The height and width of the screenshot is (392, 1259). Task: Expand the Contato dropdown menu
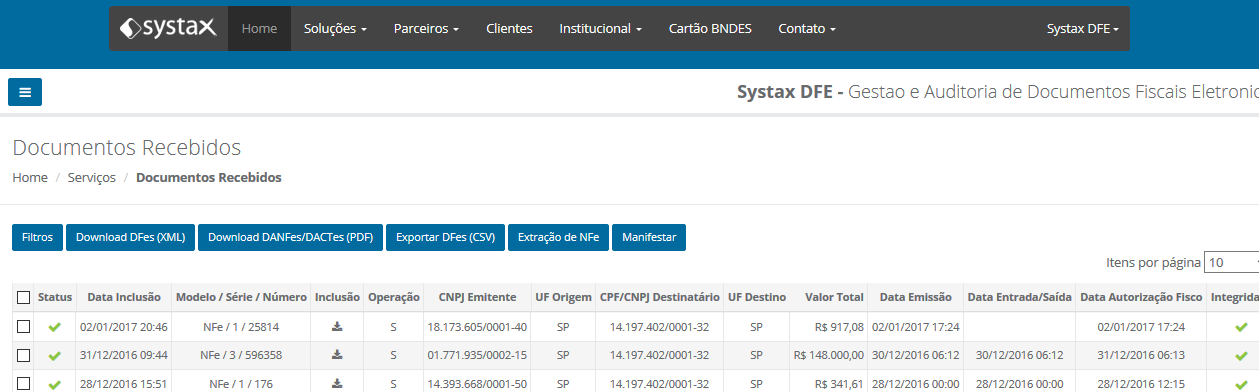point(806,29)
